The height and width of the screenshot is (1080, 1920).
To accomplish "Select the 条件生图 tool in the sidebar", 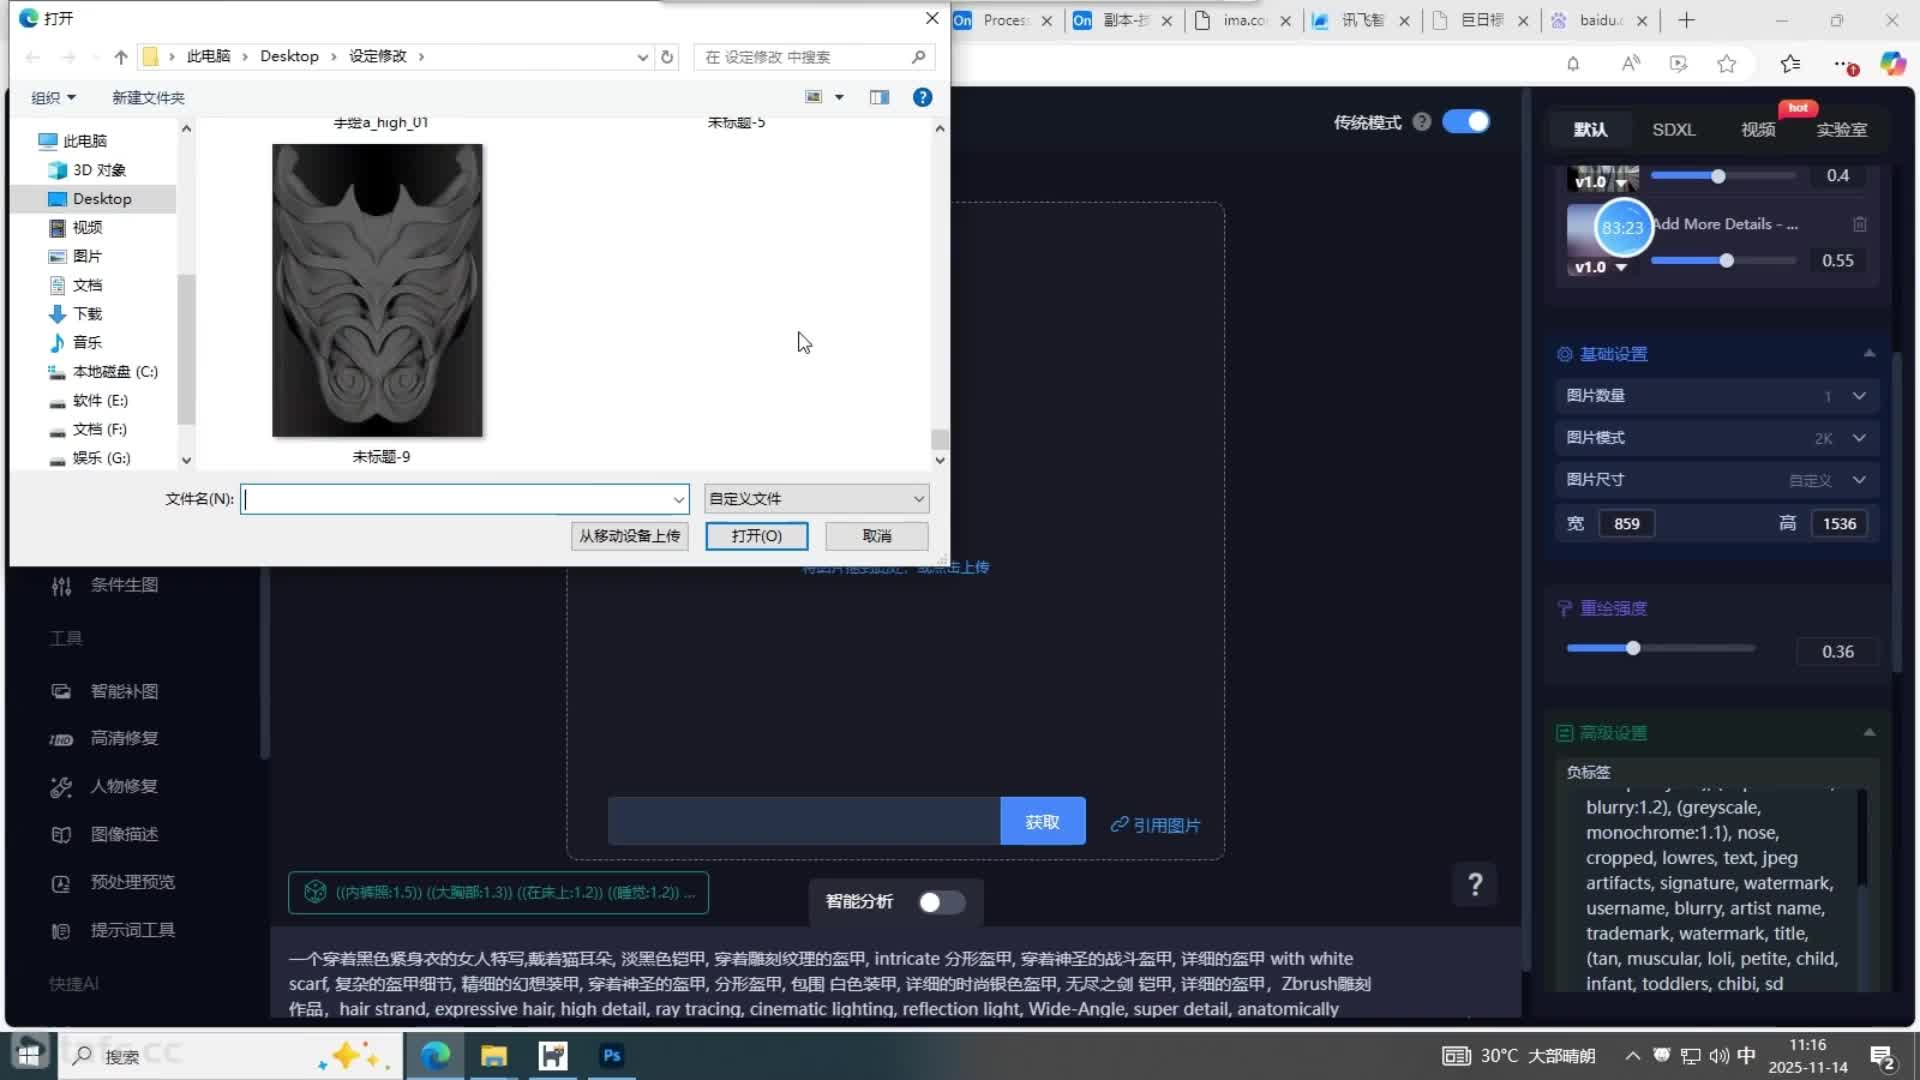I will (x=124, y=585).
